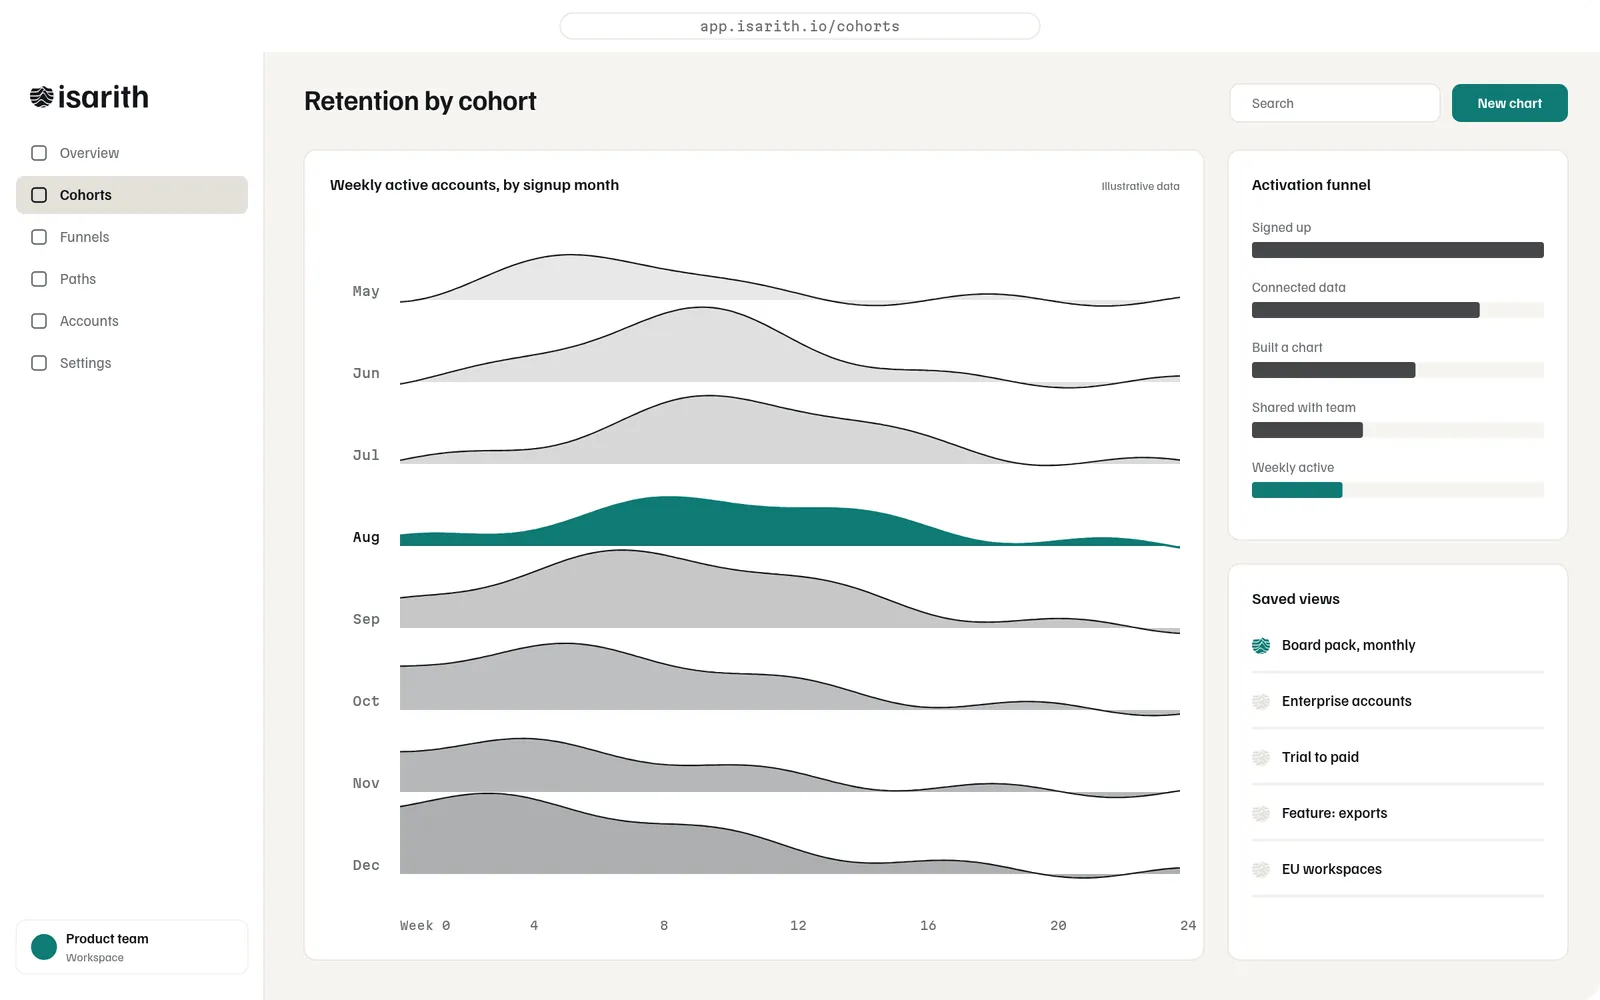Image resolution: width=1600 pixels, height=1000 pixels.
Task: Click the Feature: exports text
Action: click(x=1334, y=813)
